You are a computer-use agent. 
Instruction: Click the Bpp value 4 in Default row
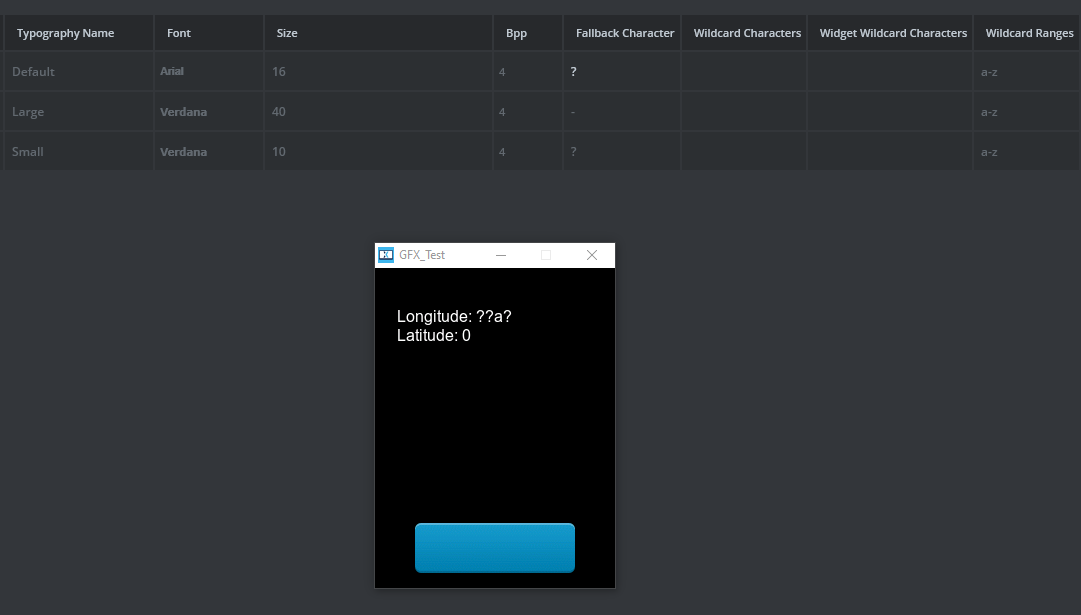pyautogui.click(x=528, y=72)
